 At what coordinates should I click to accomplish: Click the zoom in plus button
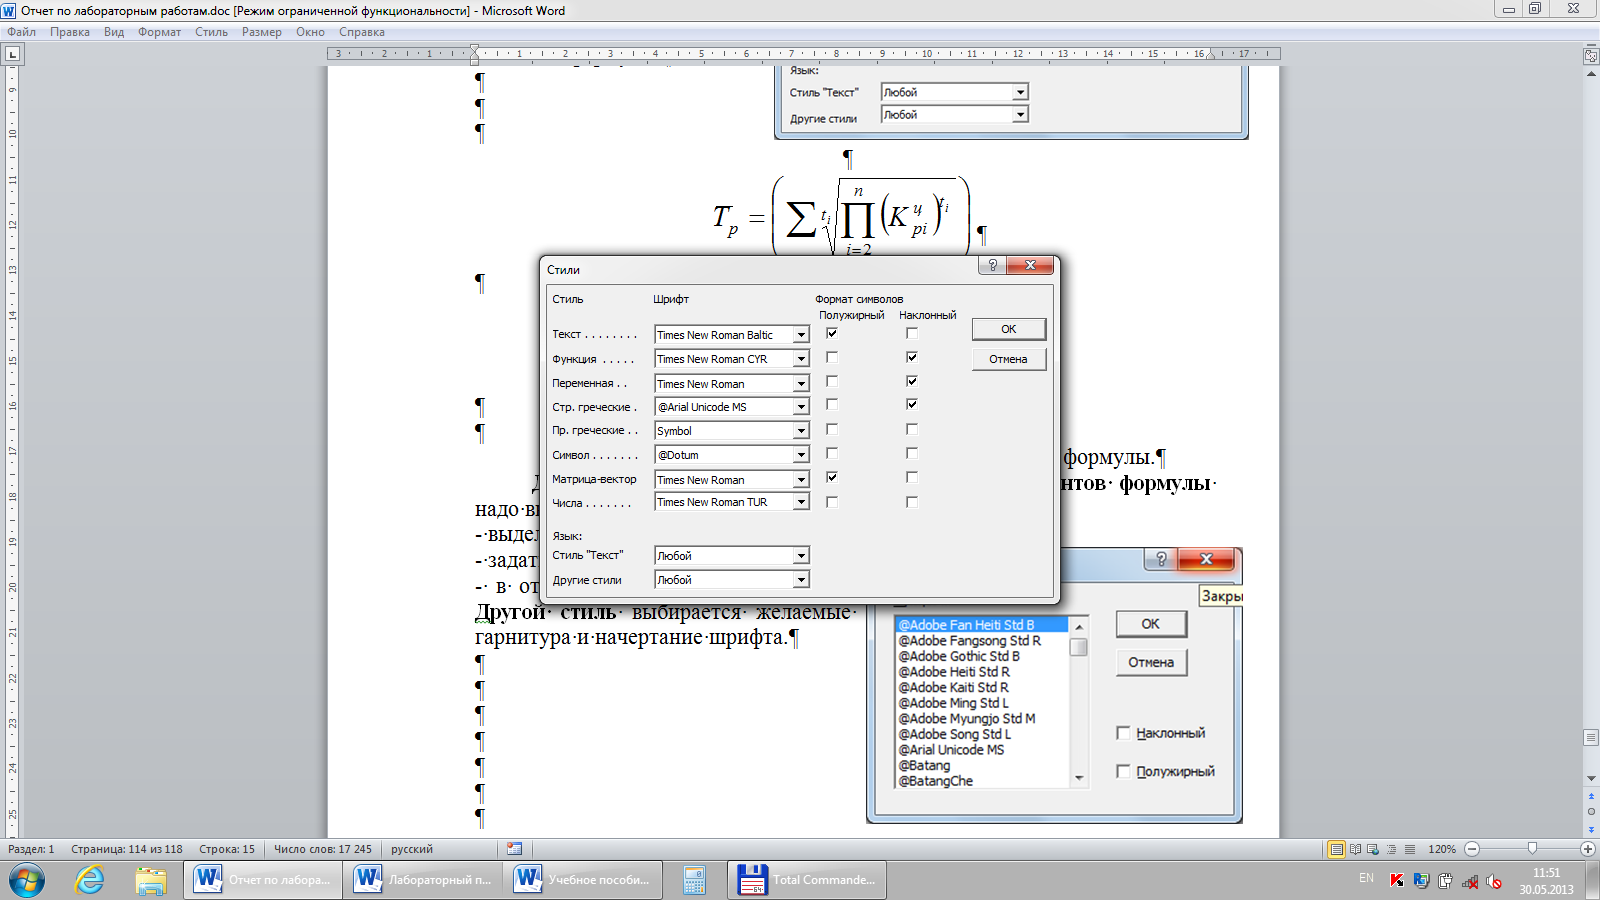[x=1587, y=849]
